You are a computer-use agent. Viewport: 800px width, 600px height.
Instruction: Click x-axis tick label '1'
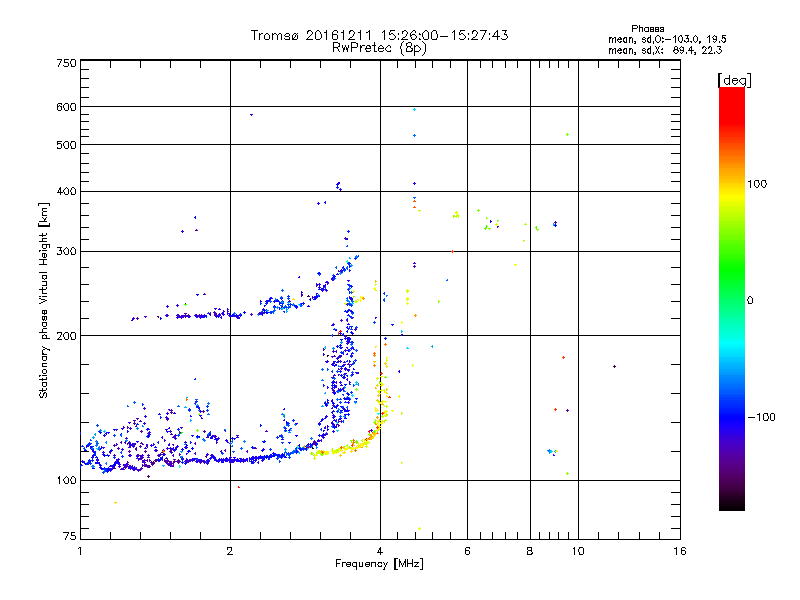80,551
